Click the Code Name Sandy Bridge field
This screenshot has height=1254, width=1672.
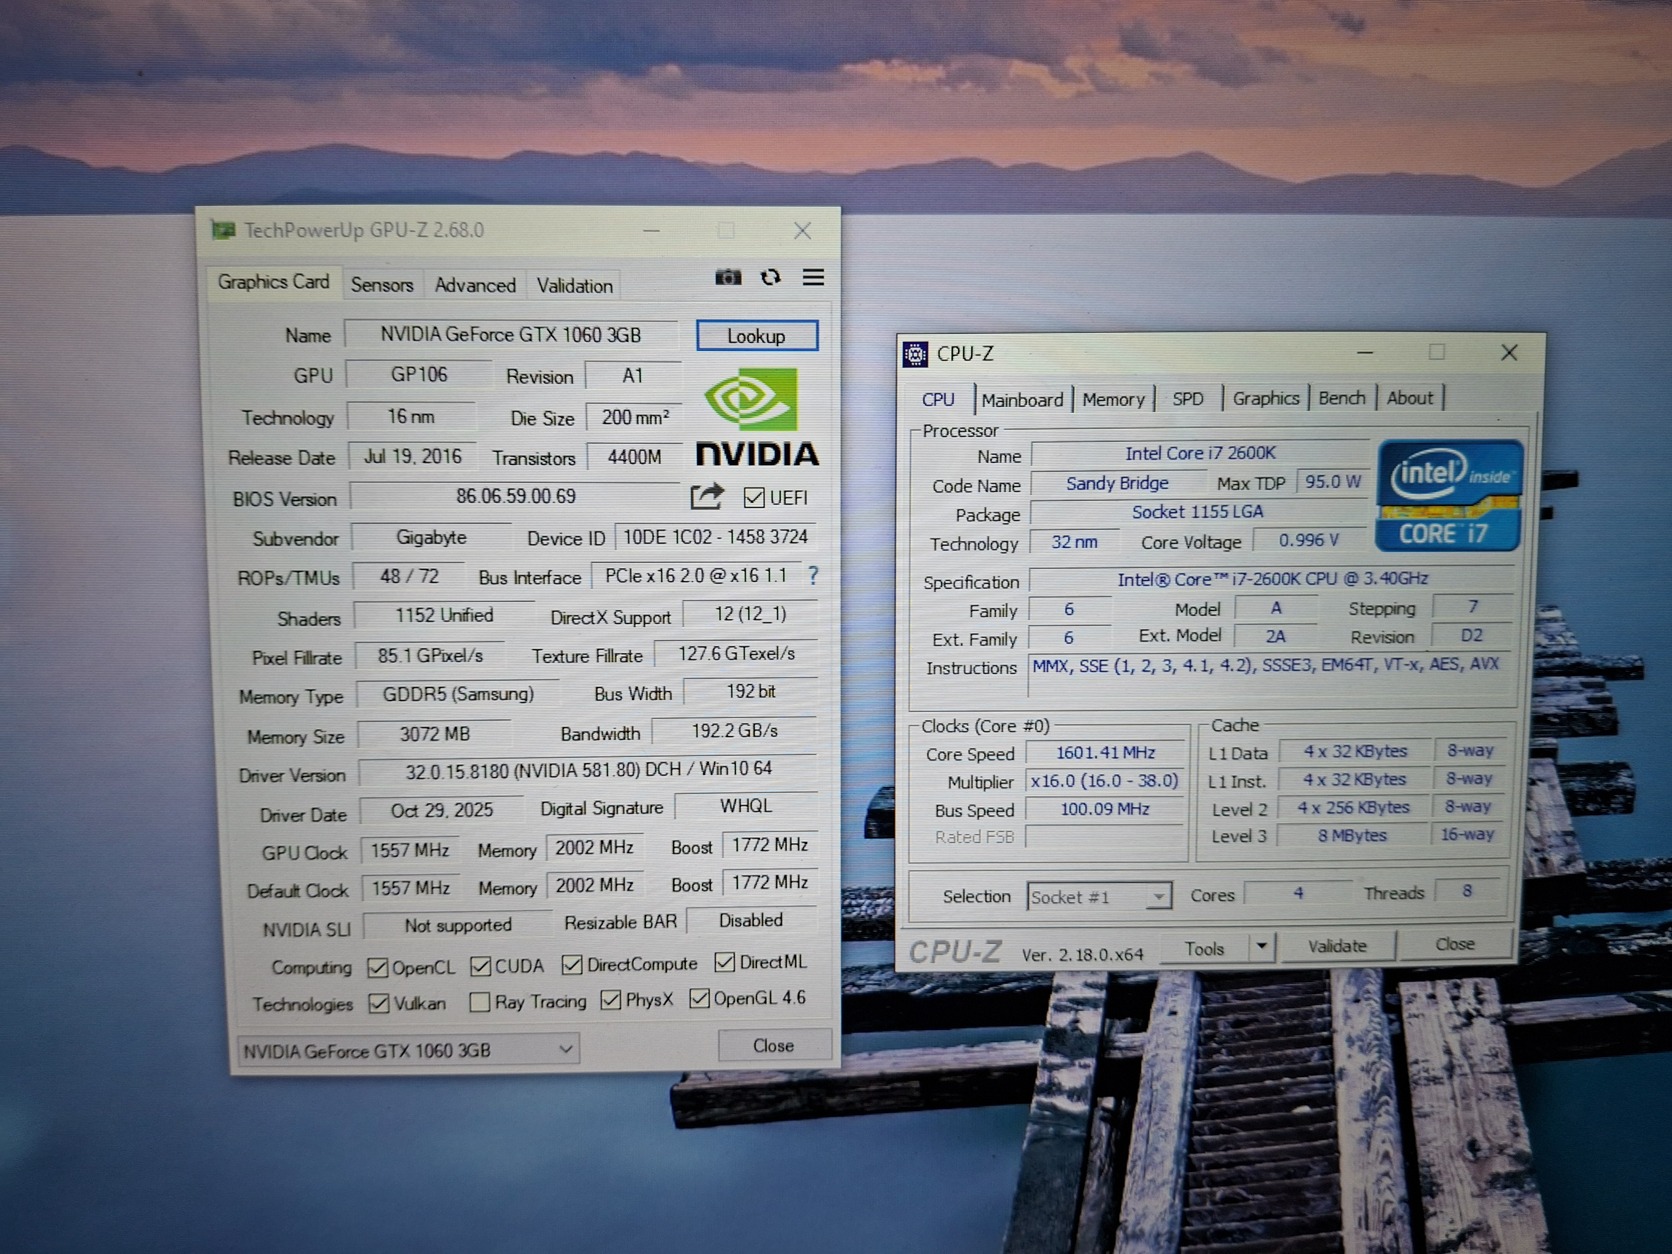coord(1117,484)
